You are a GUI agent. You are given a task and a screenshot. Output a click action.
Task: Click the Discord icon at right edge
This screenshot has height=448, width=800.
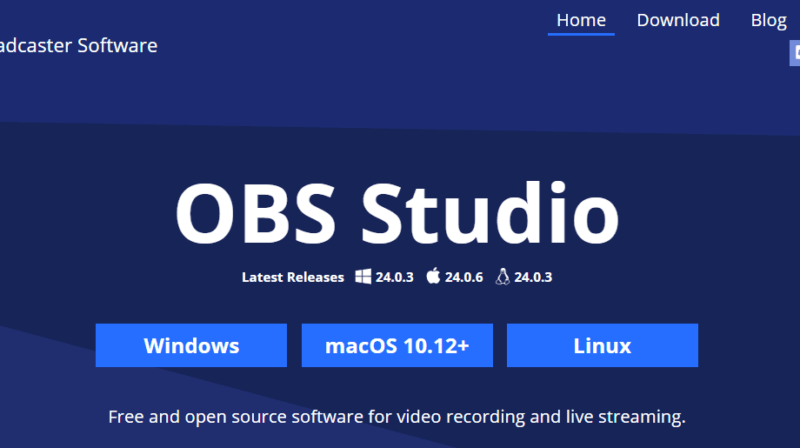tap(795, 53)
